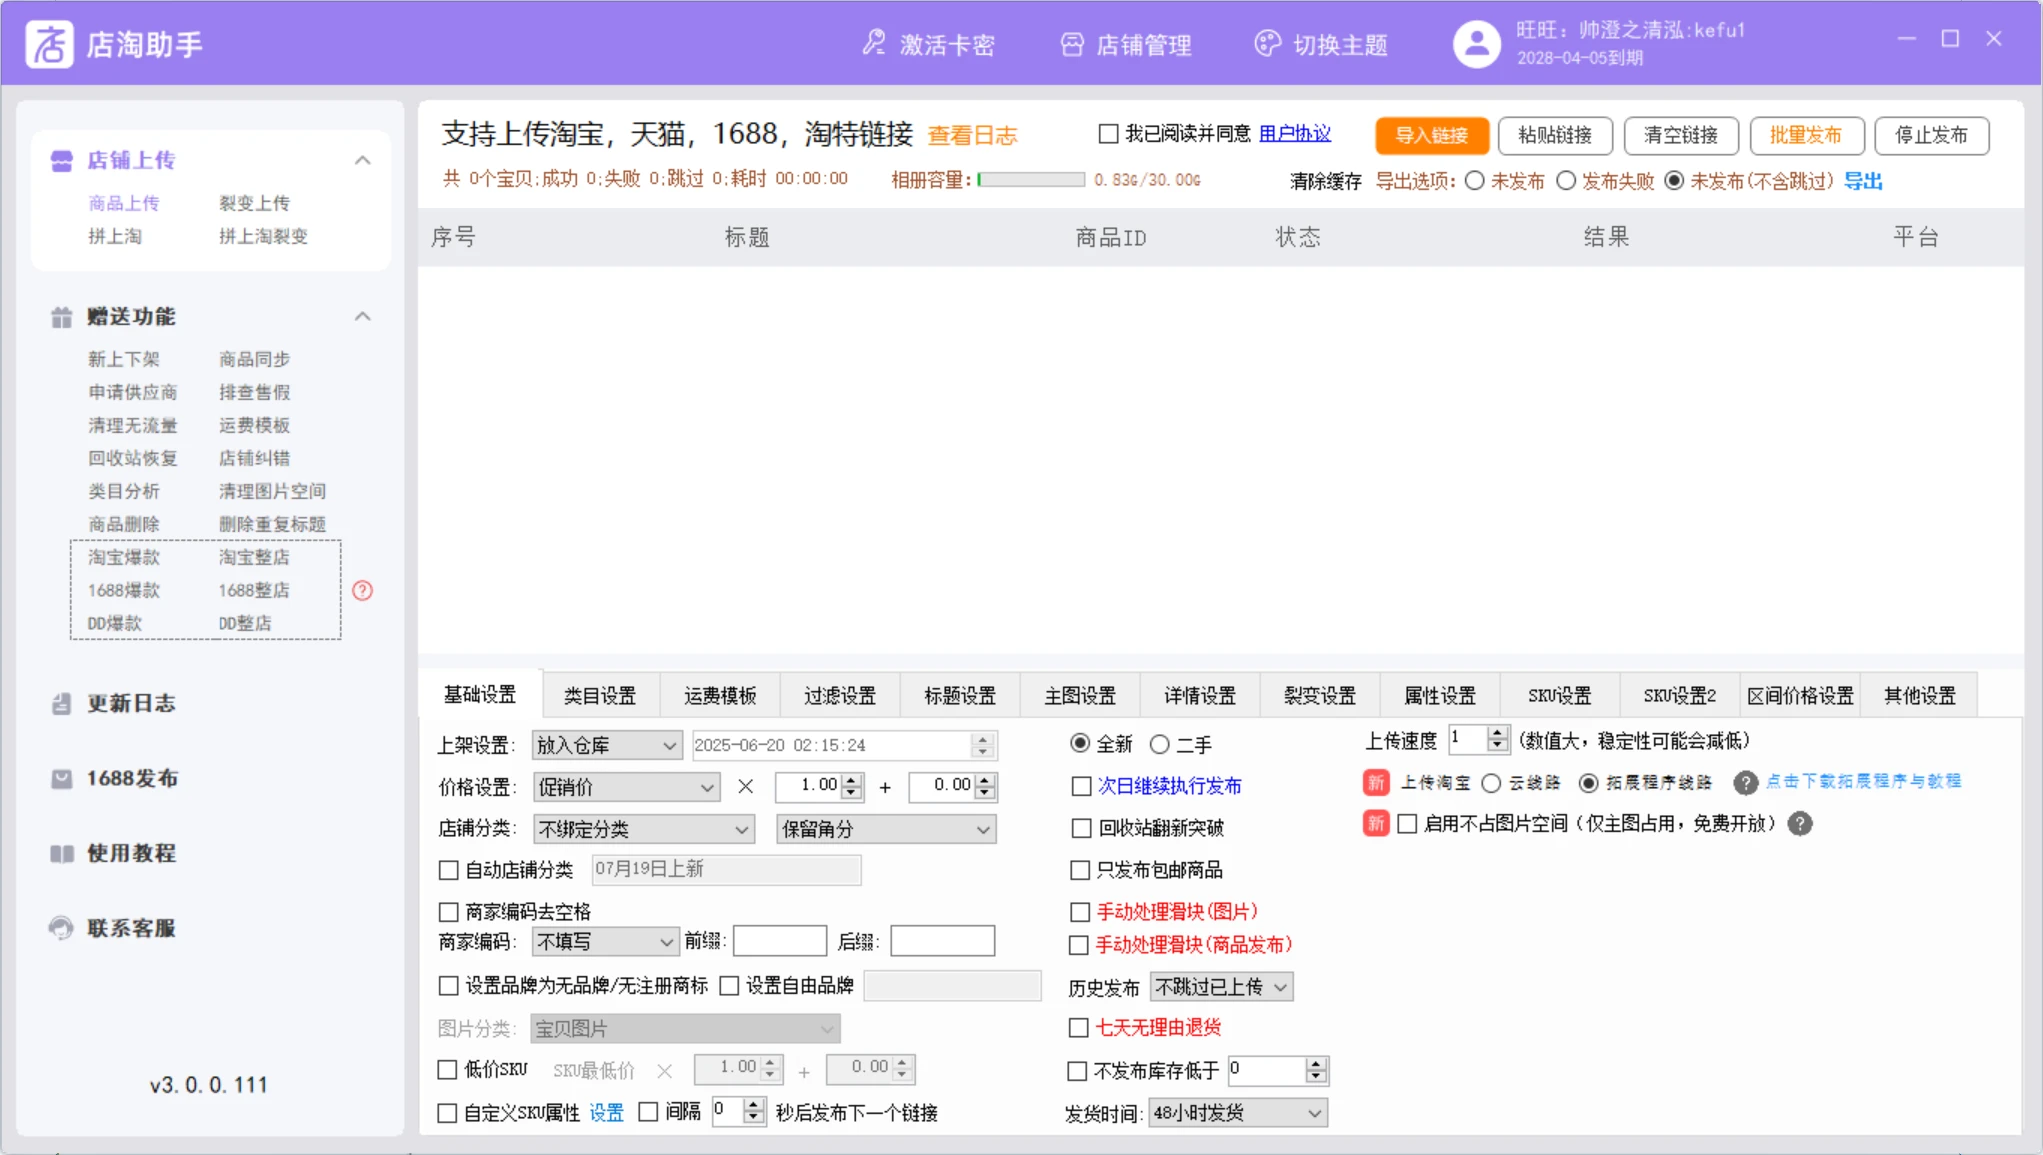Viewport: 2043px width, 1155px height.
Task: Open the 发货时间 48小时发货 dropdown
Action: pos(1238,1112)
